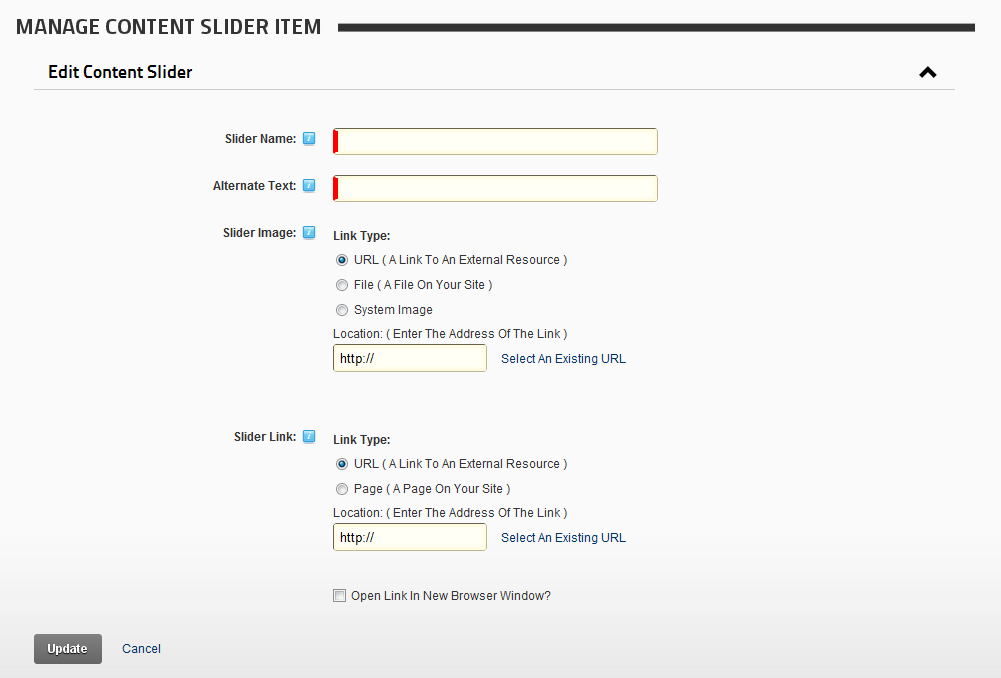Open Select An Existing URL for Slider Link
Screen dimensions: 1001x678
point(563,538)
